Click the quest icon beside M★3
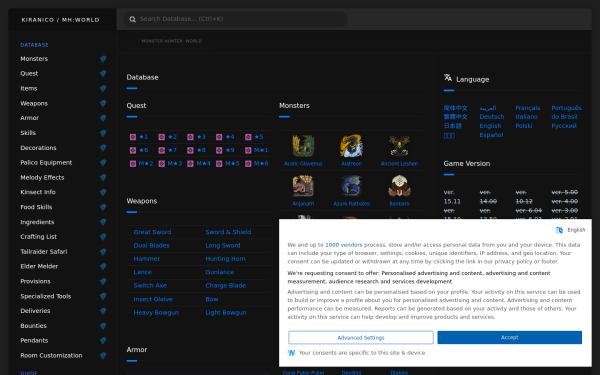The height and width of the screenshot is (375, 600). coord(161,164)
